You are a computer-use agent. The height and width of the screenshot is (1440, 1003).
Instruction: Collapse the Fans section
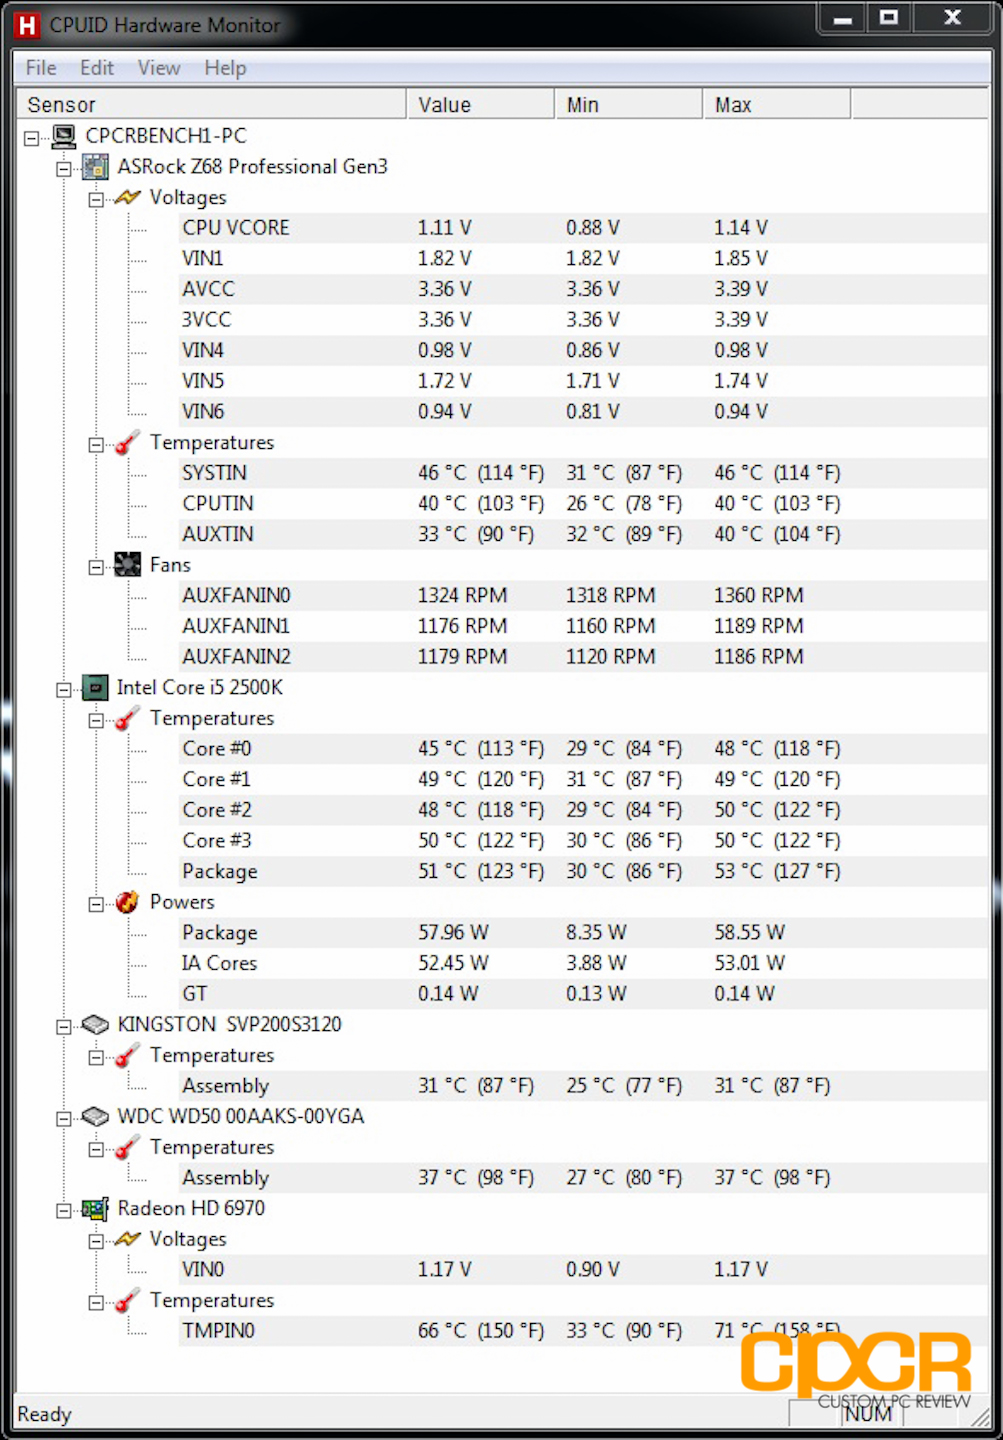point(96,567)
